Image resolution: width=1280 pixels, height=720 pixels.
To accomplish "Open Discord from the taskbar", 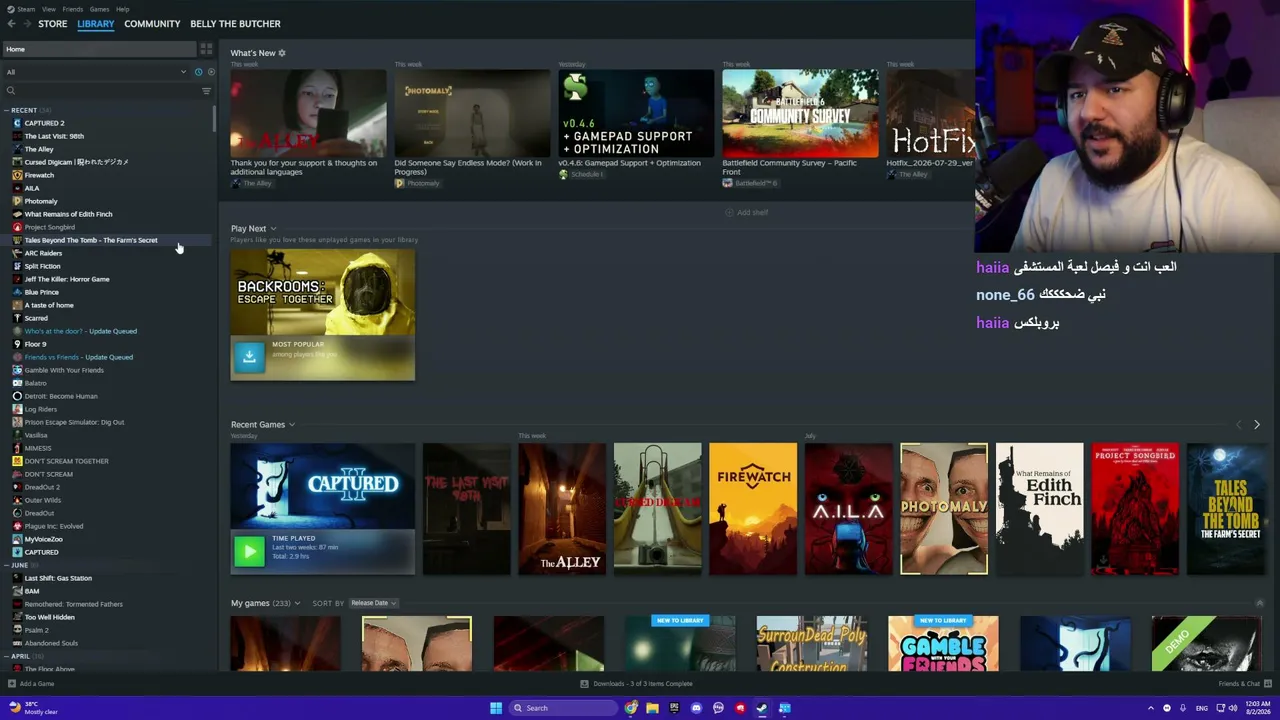I will click(696, 708).
